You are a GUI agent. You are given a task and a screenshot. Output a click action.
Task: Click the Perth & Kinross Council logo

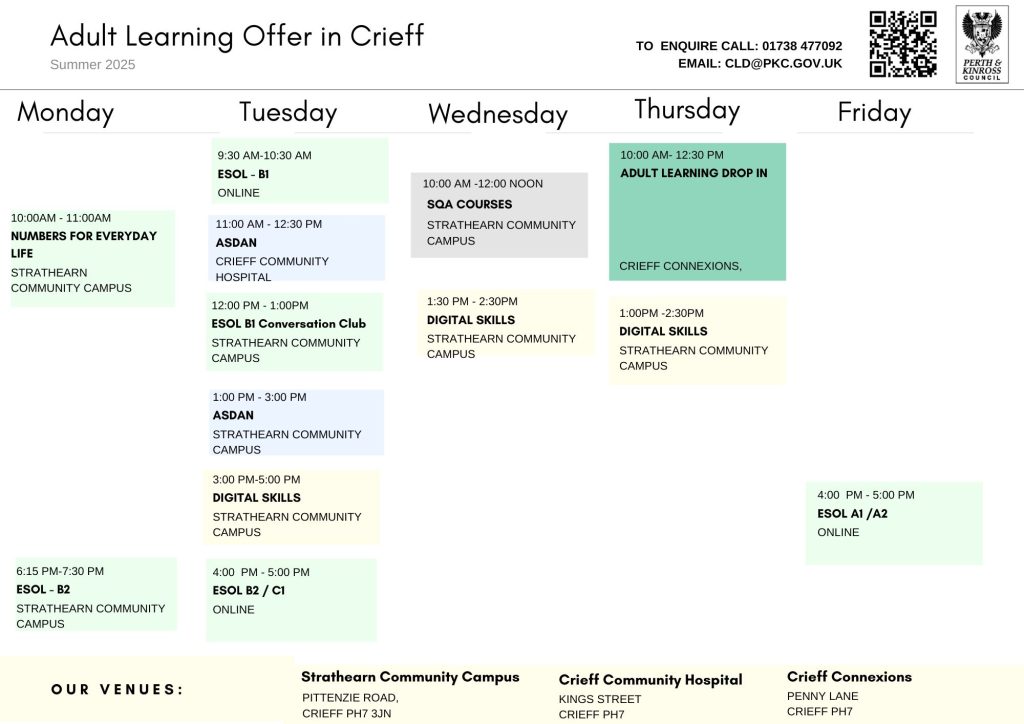pos(982,45)
